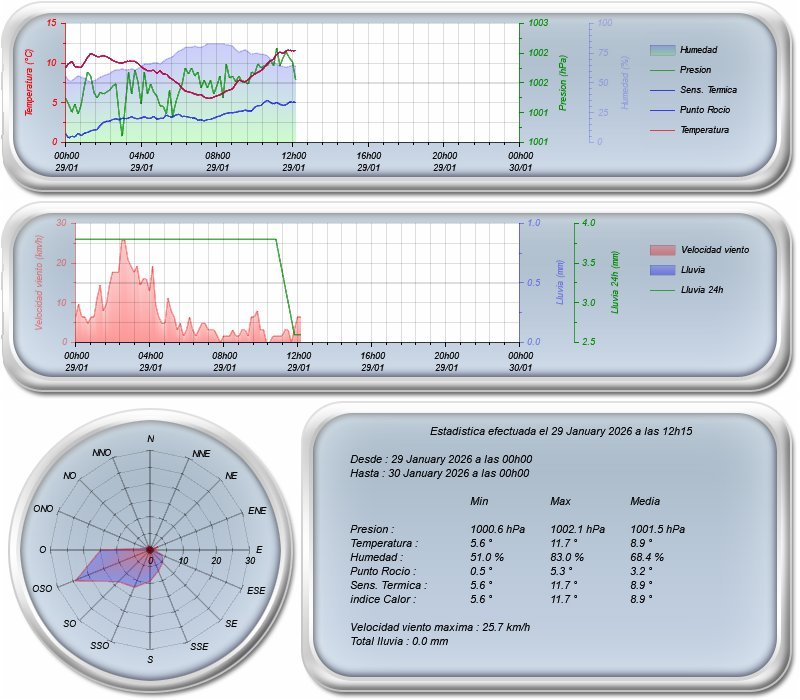800x700 pixels.
Task: Click the 04h00 tick on the wind chart
Action: click(x=150, y=355)
